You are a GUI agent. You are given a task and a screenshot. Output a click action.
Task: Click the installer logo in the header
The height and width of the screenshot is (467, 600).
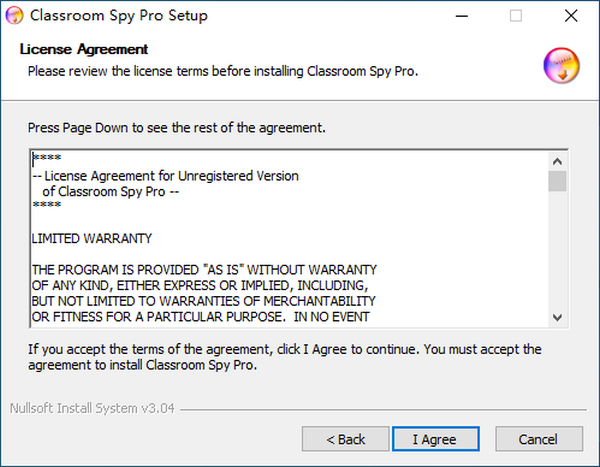[561, 66]
